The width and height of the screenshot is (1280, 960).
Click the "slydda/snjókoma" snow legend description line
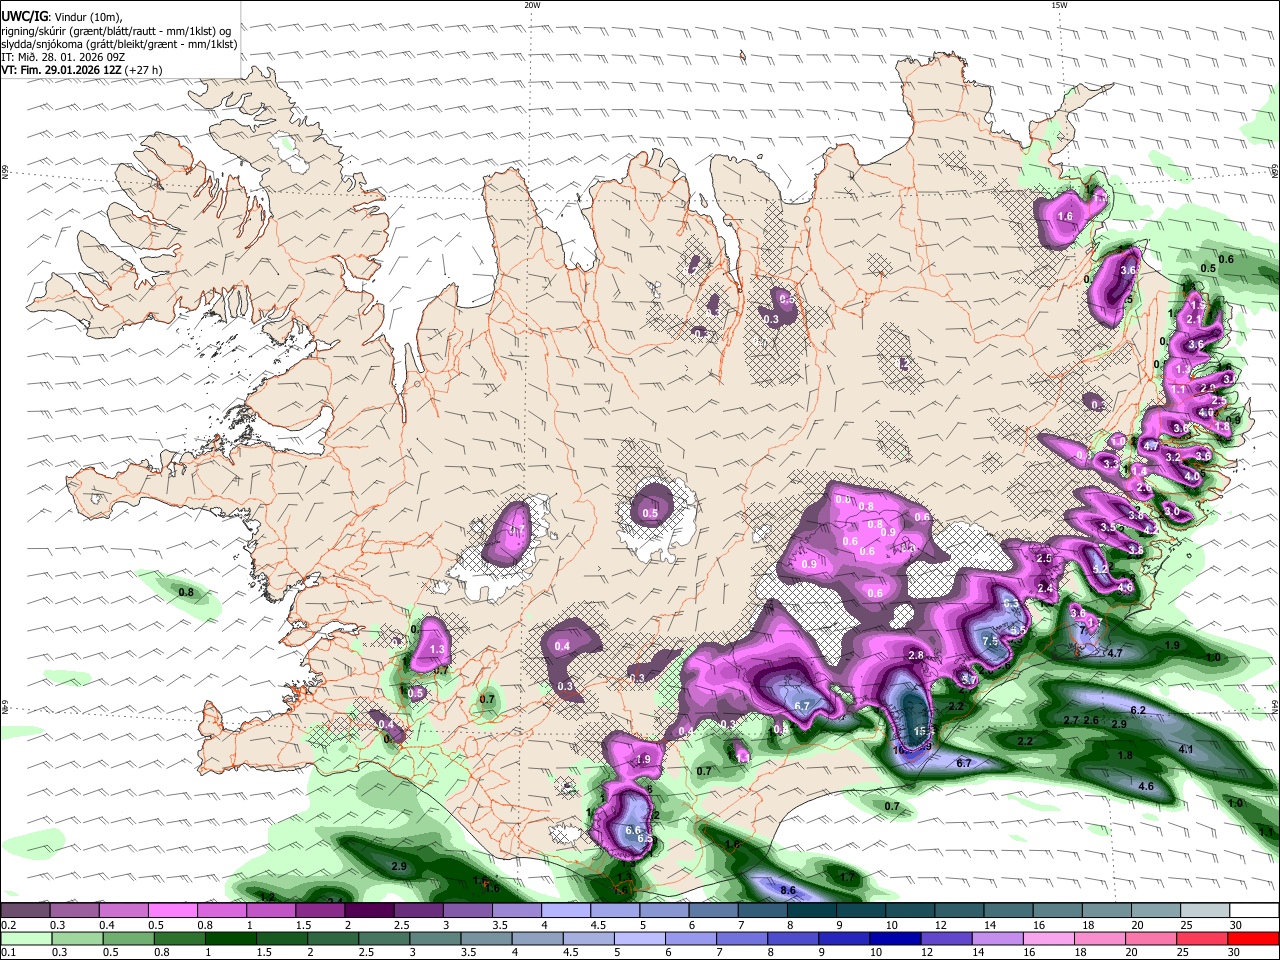click(119, 44)
